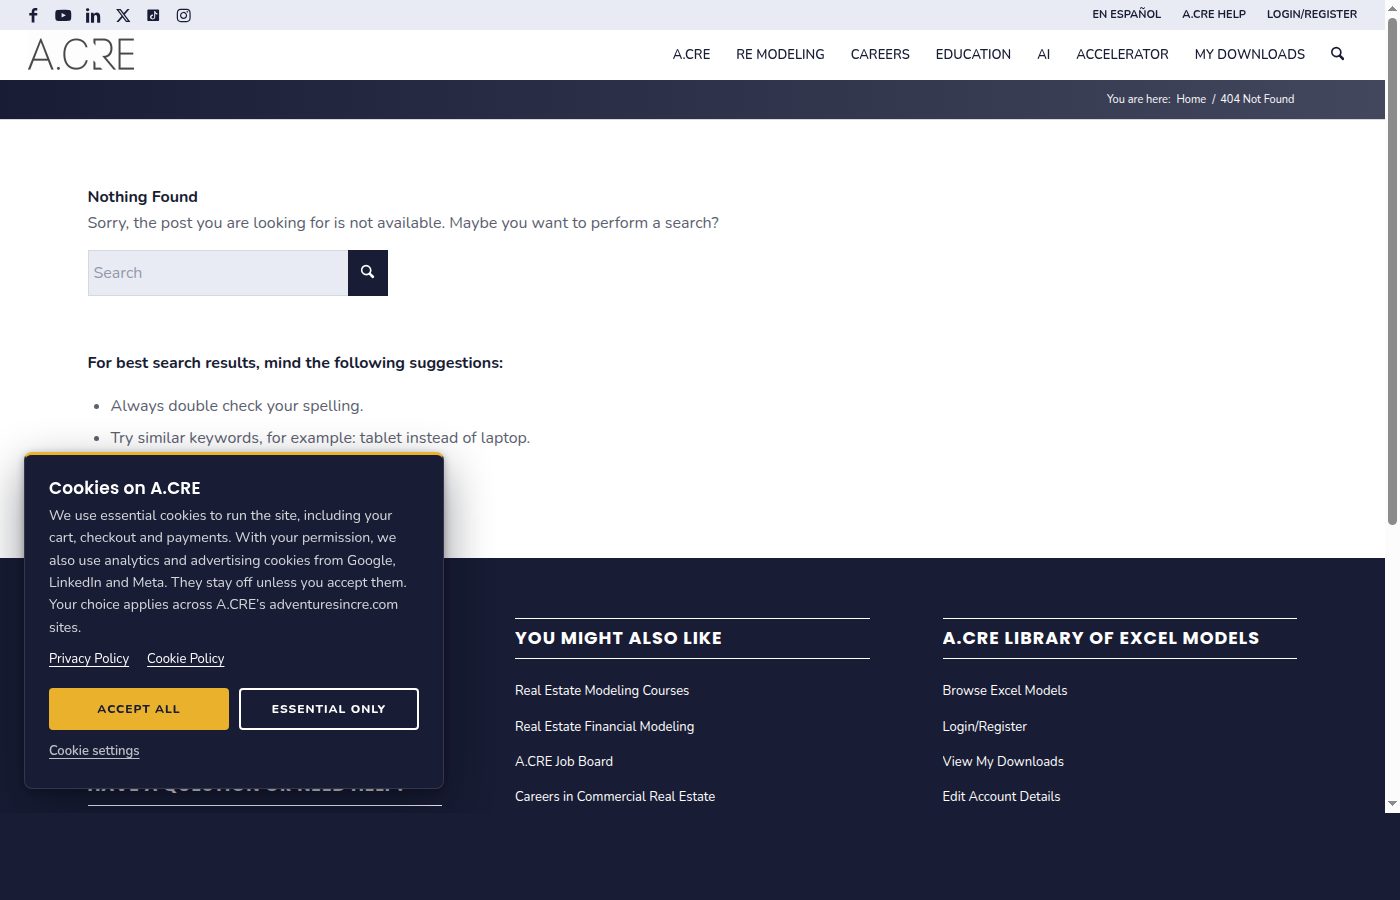Open Real Estate Modeling Courses link

pos(602,690)
